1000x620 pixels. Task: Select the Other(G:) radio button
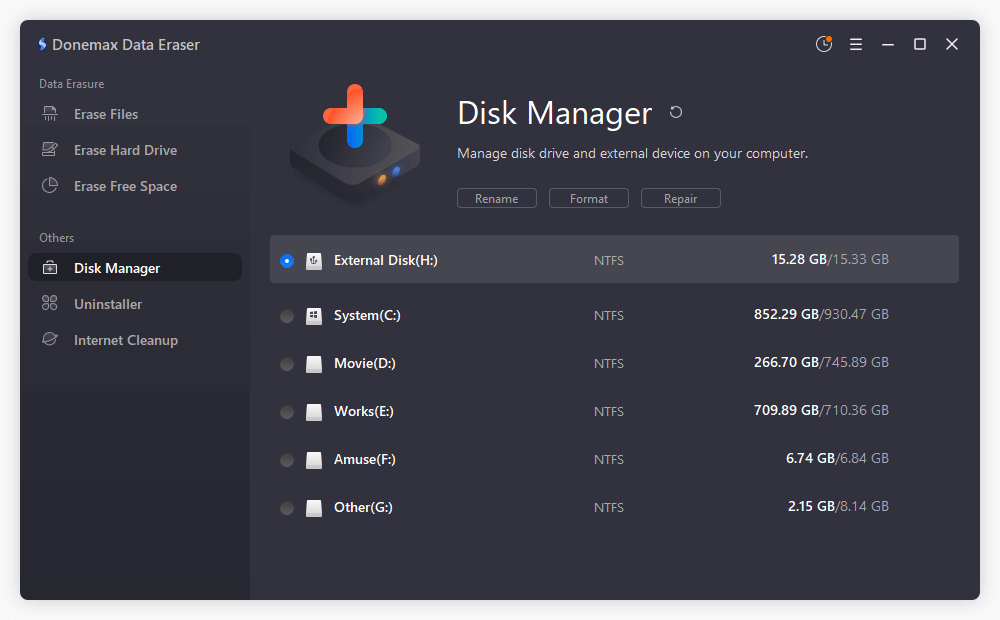tap(287, 508)
